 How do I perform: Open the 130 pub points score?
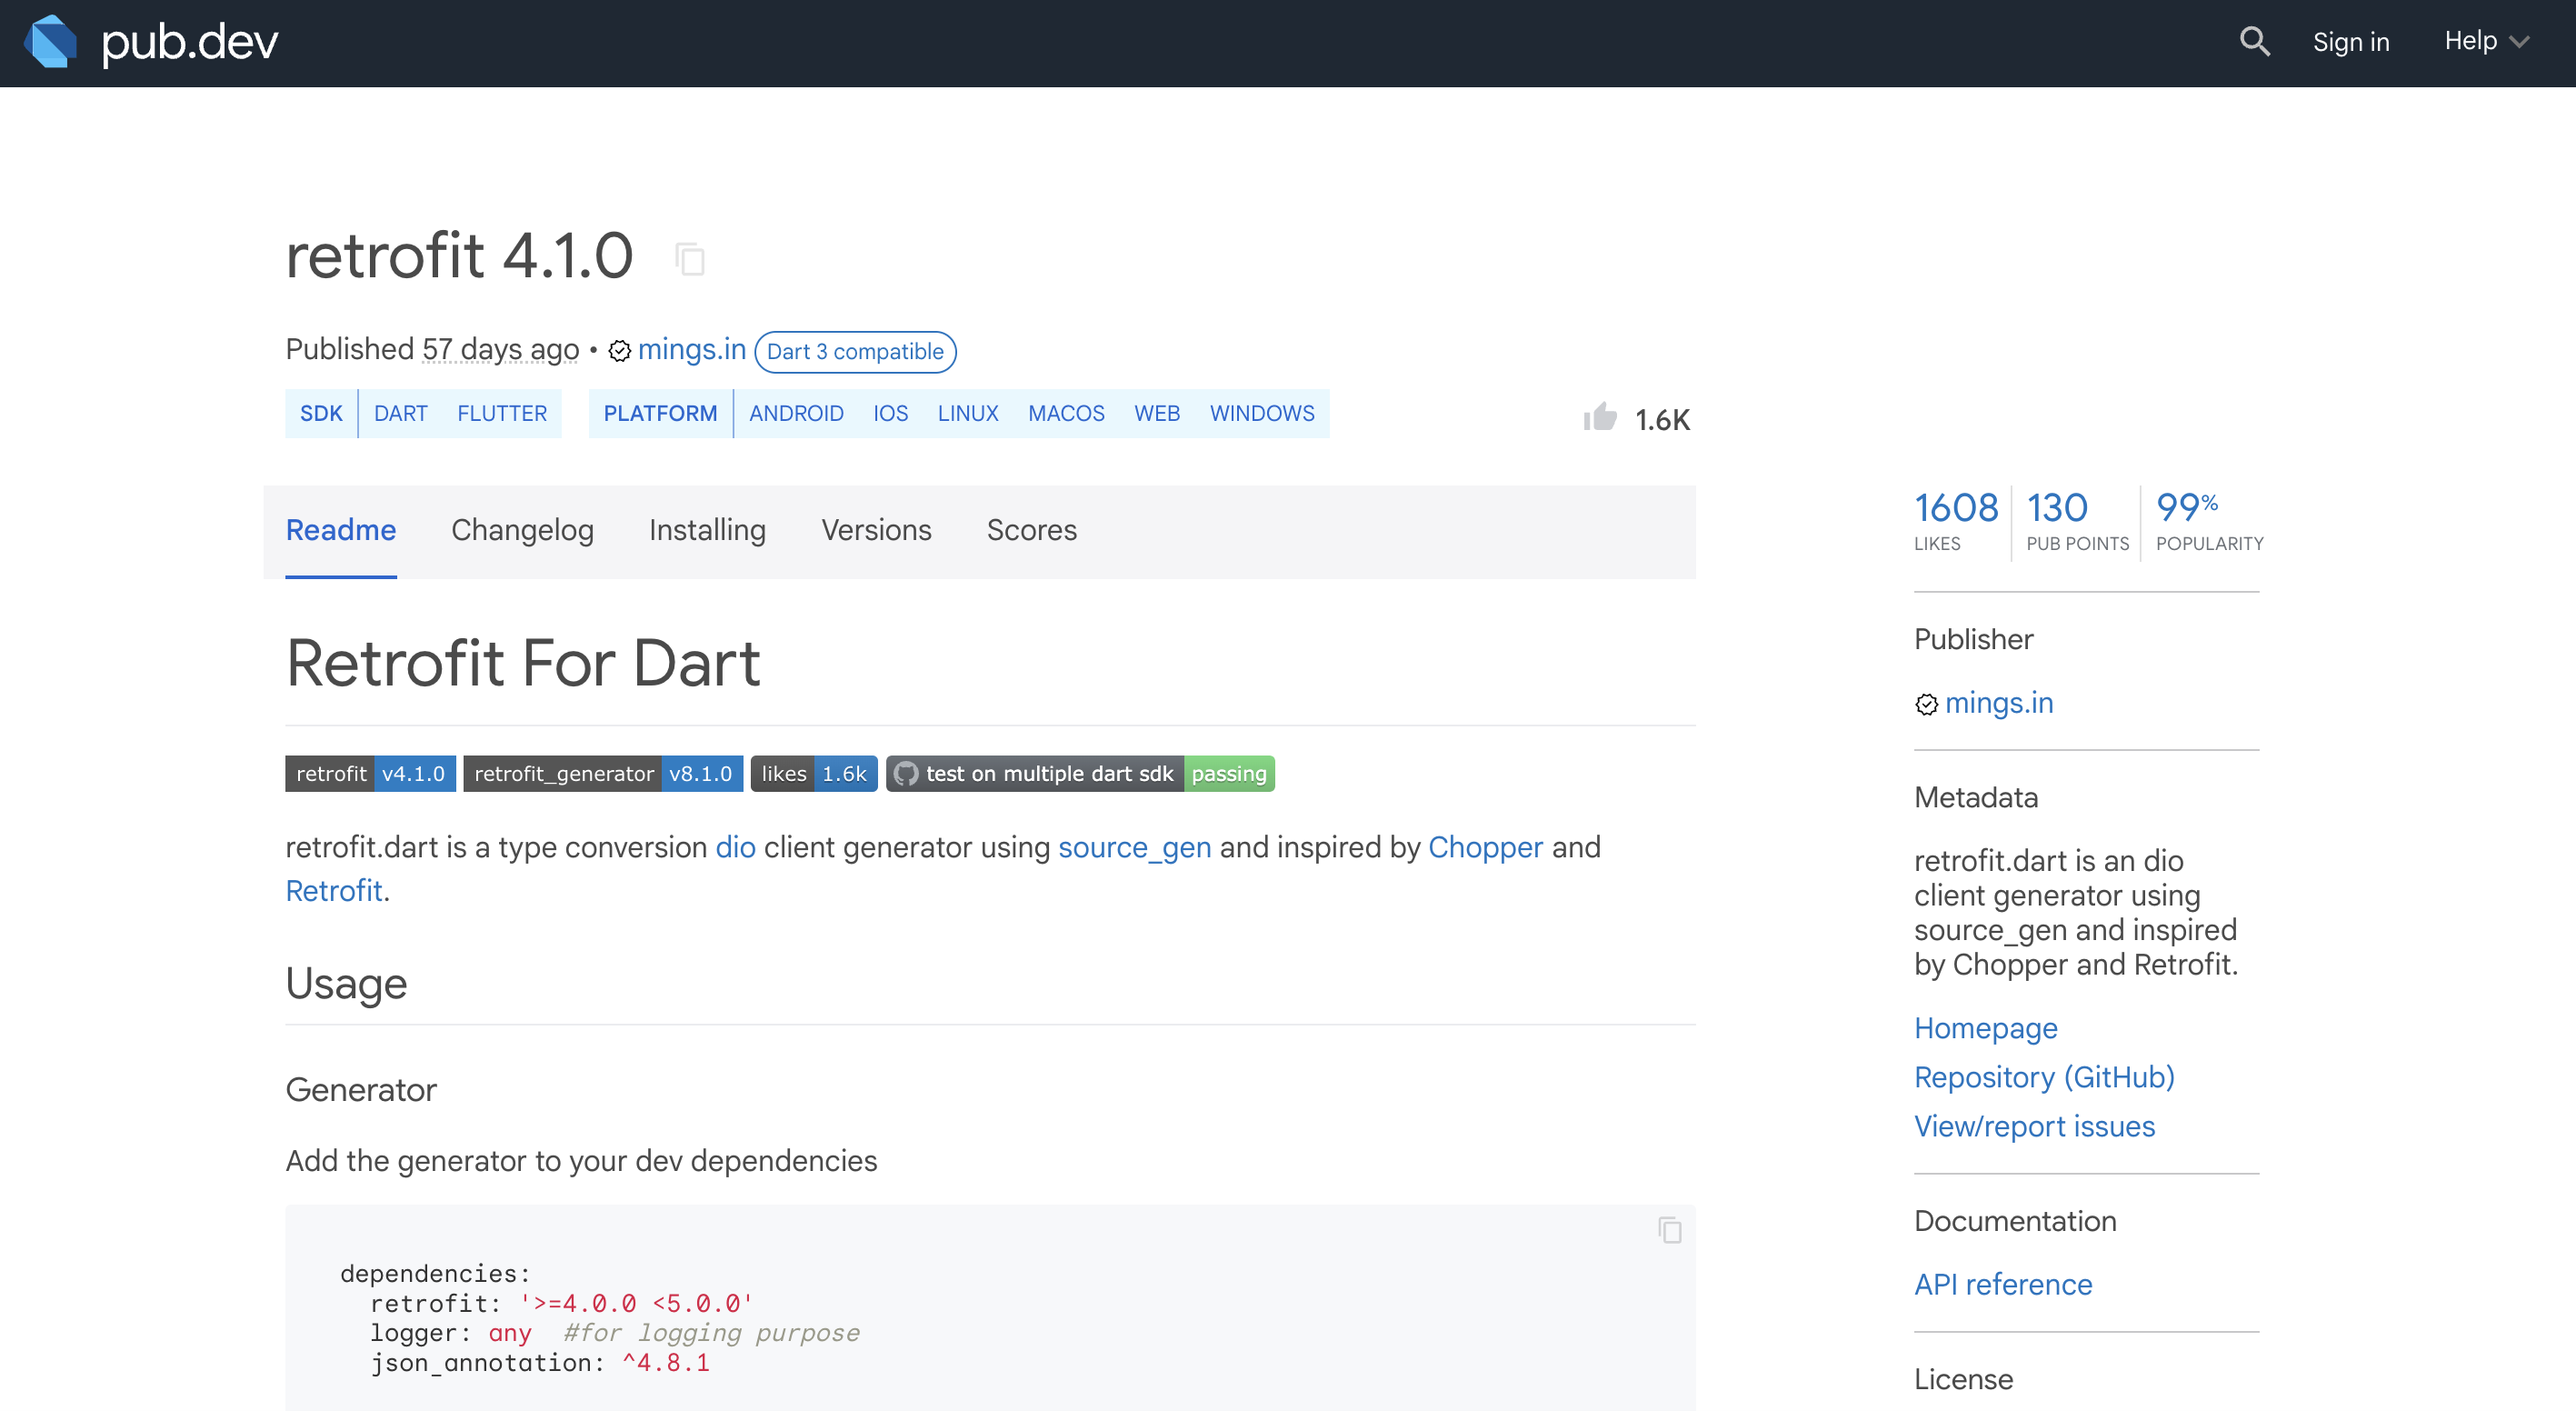(2075, 522)
